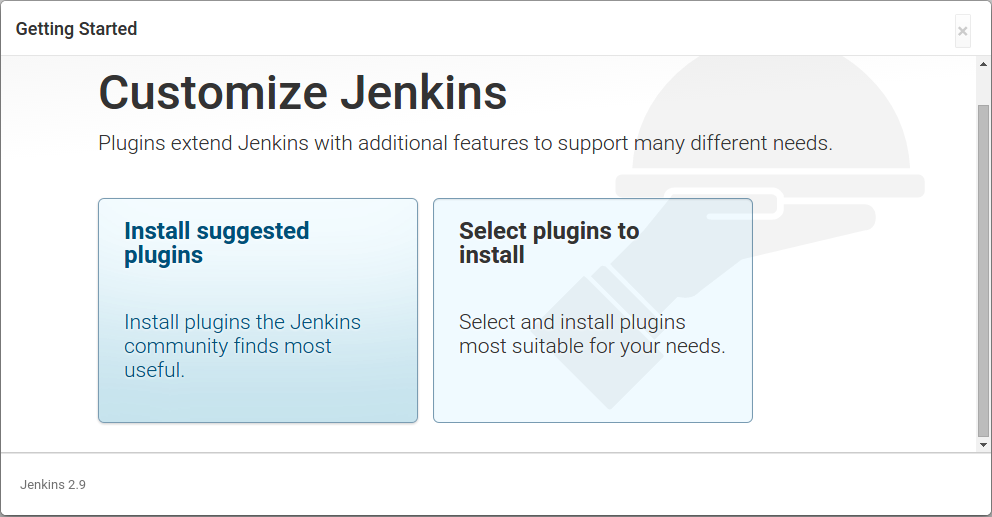Click "Install plugins the Jenkins community finds most useful"
The image size is (992, 517).
[x=242, y=346]
